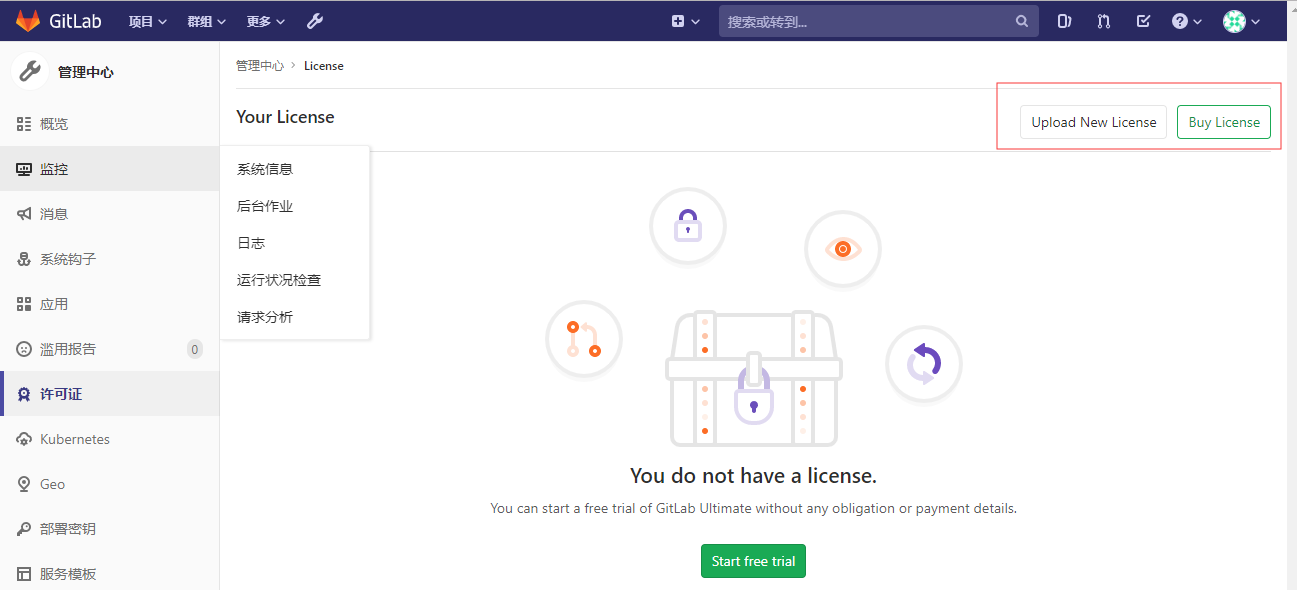Open the 项目 menu
Image resolution: width=1297 pixels, height=590 pixels.
tap(147, 20)
